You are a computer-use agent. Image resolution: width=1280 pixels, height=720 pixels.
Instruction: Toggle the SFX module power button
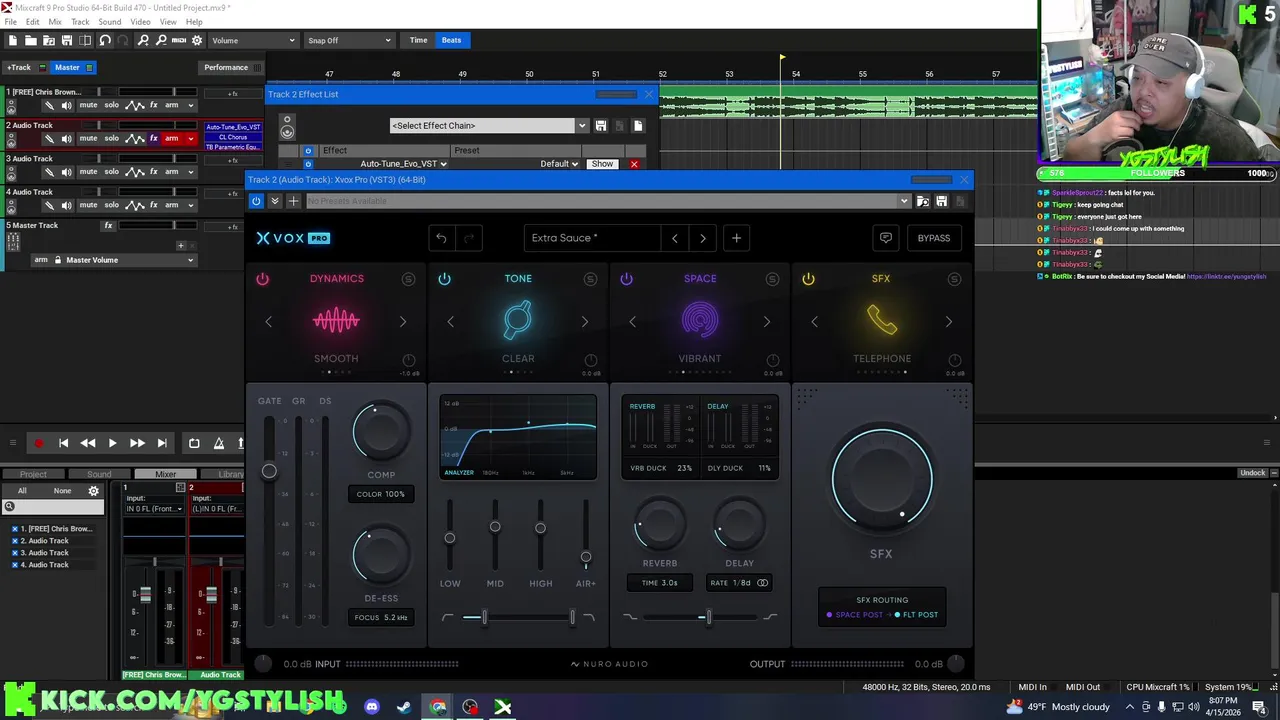808,279
